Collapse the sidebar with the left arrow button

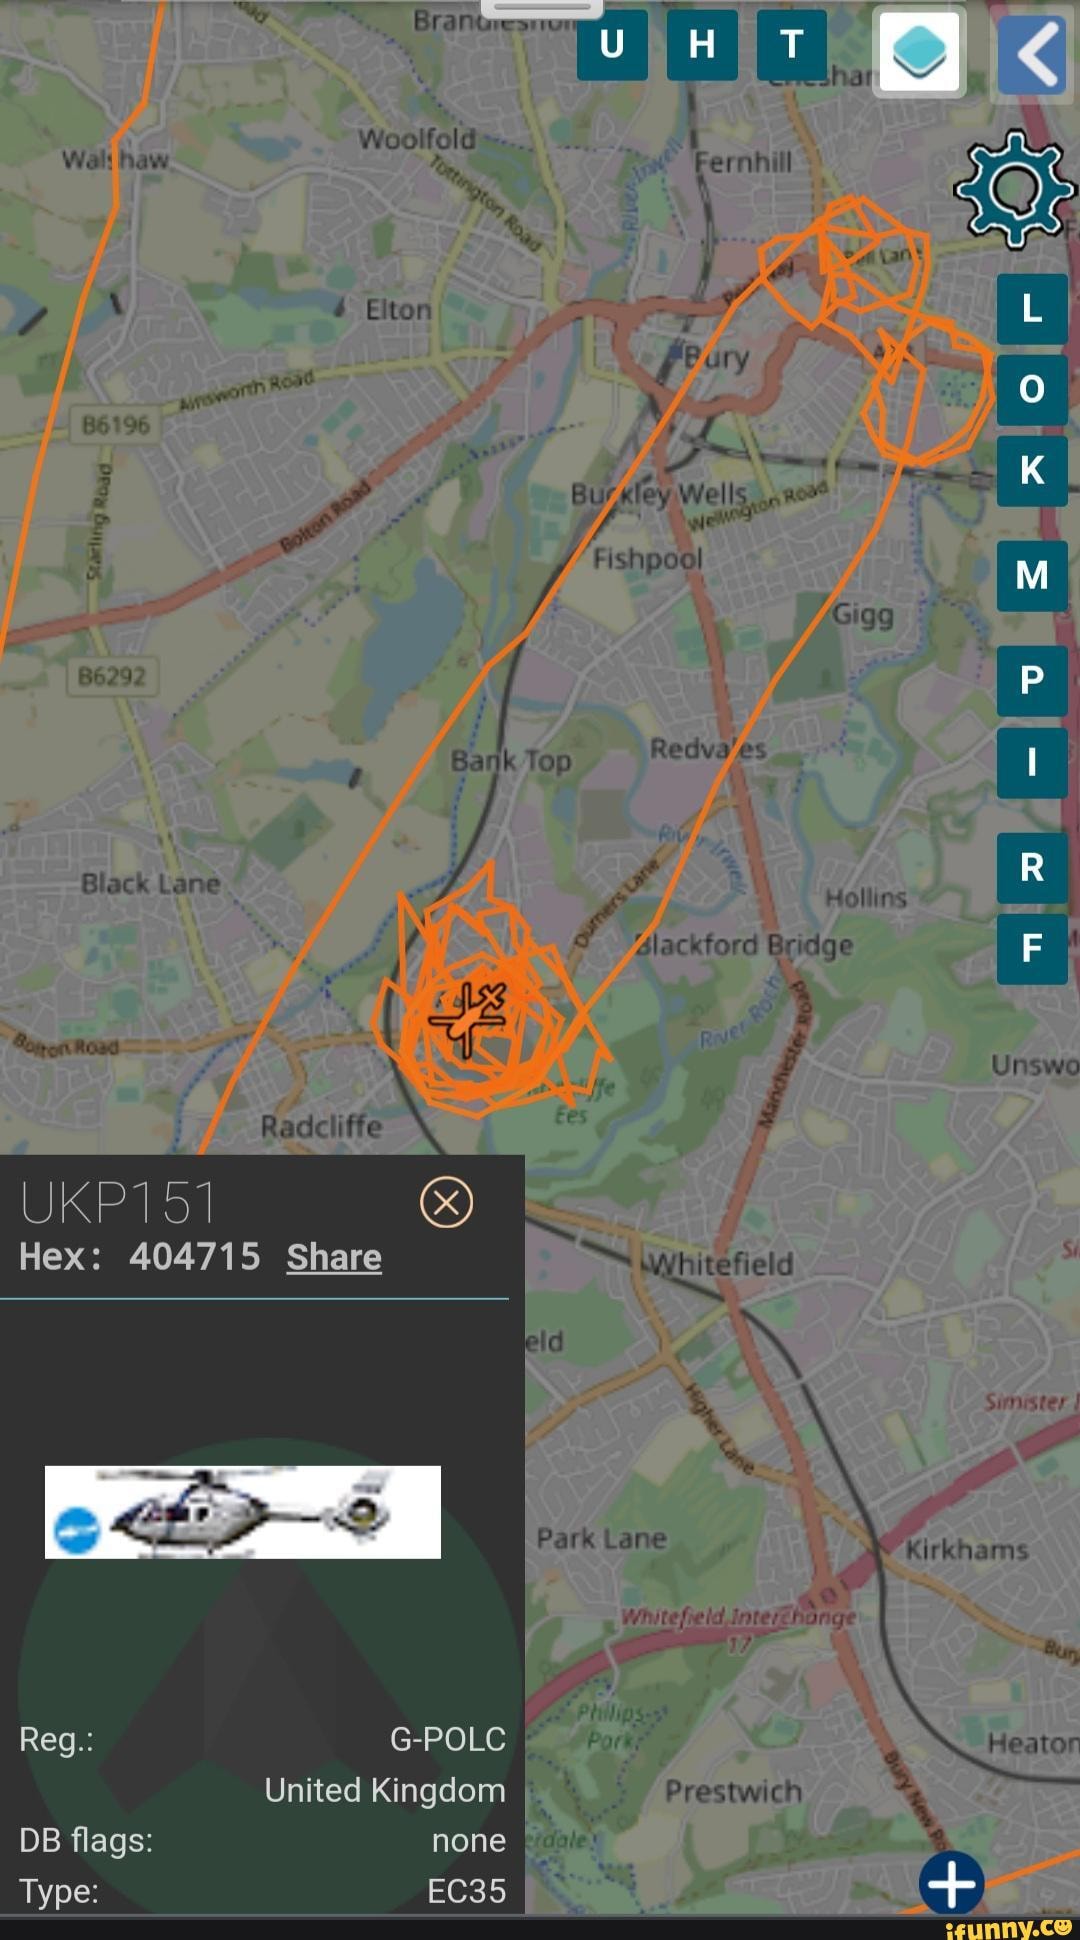1033,53
